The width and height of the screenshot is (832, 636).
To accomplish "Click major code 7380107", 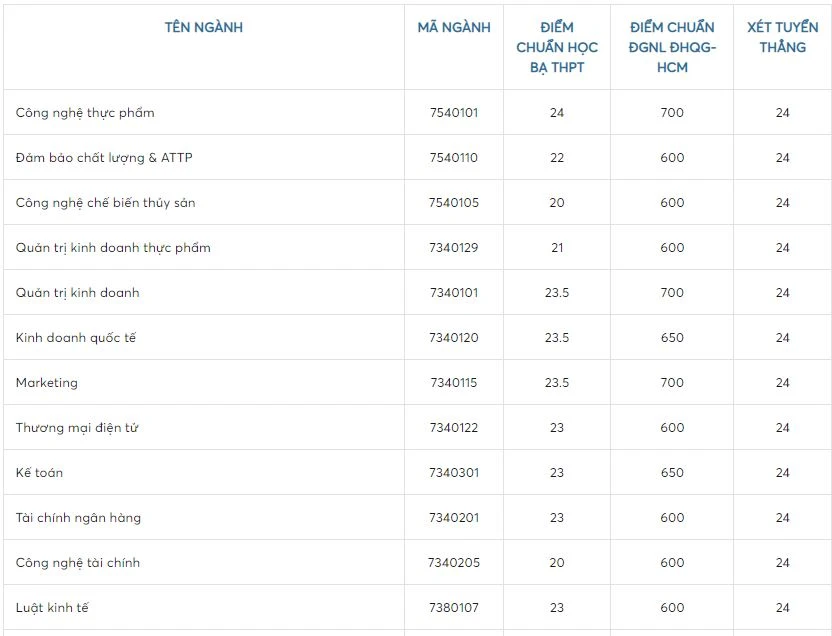I will pyautogui.click(x=454, y=608).
